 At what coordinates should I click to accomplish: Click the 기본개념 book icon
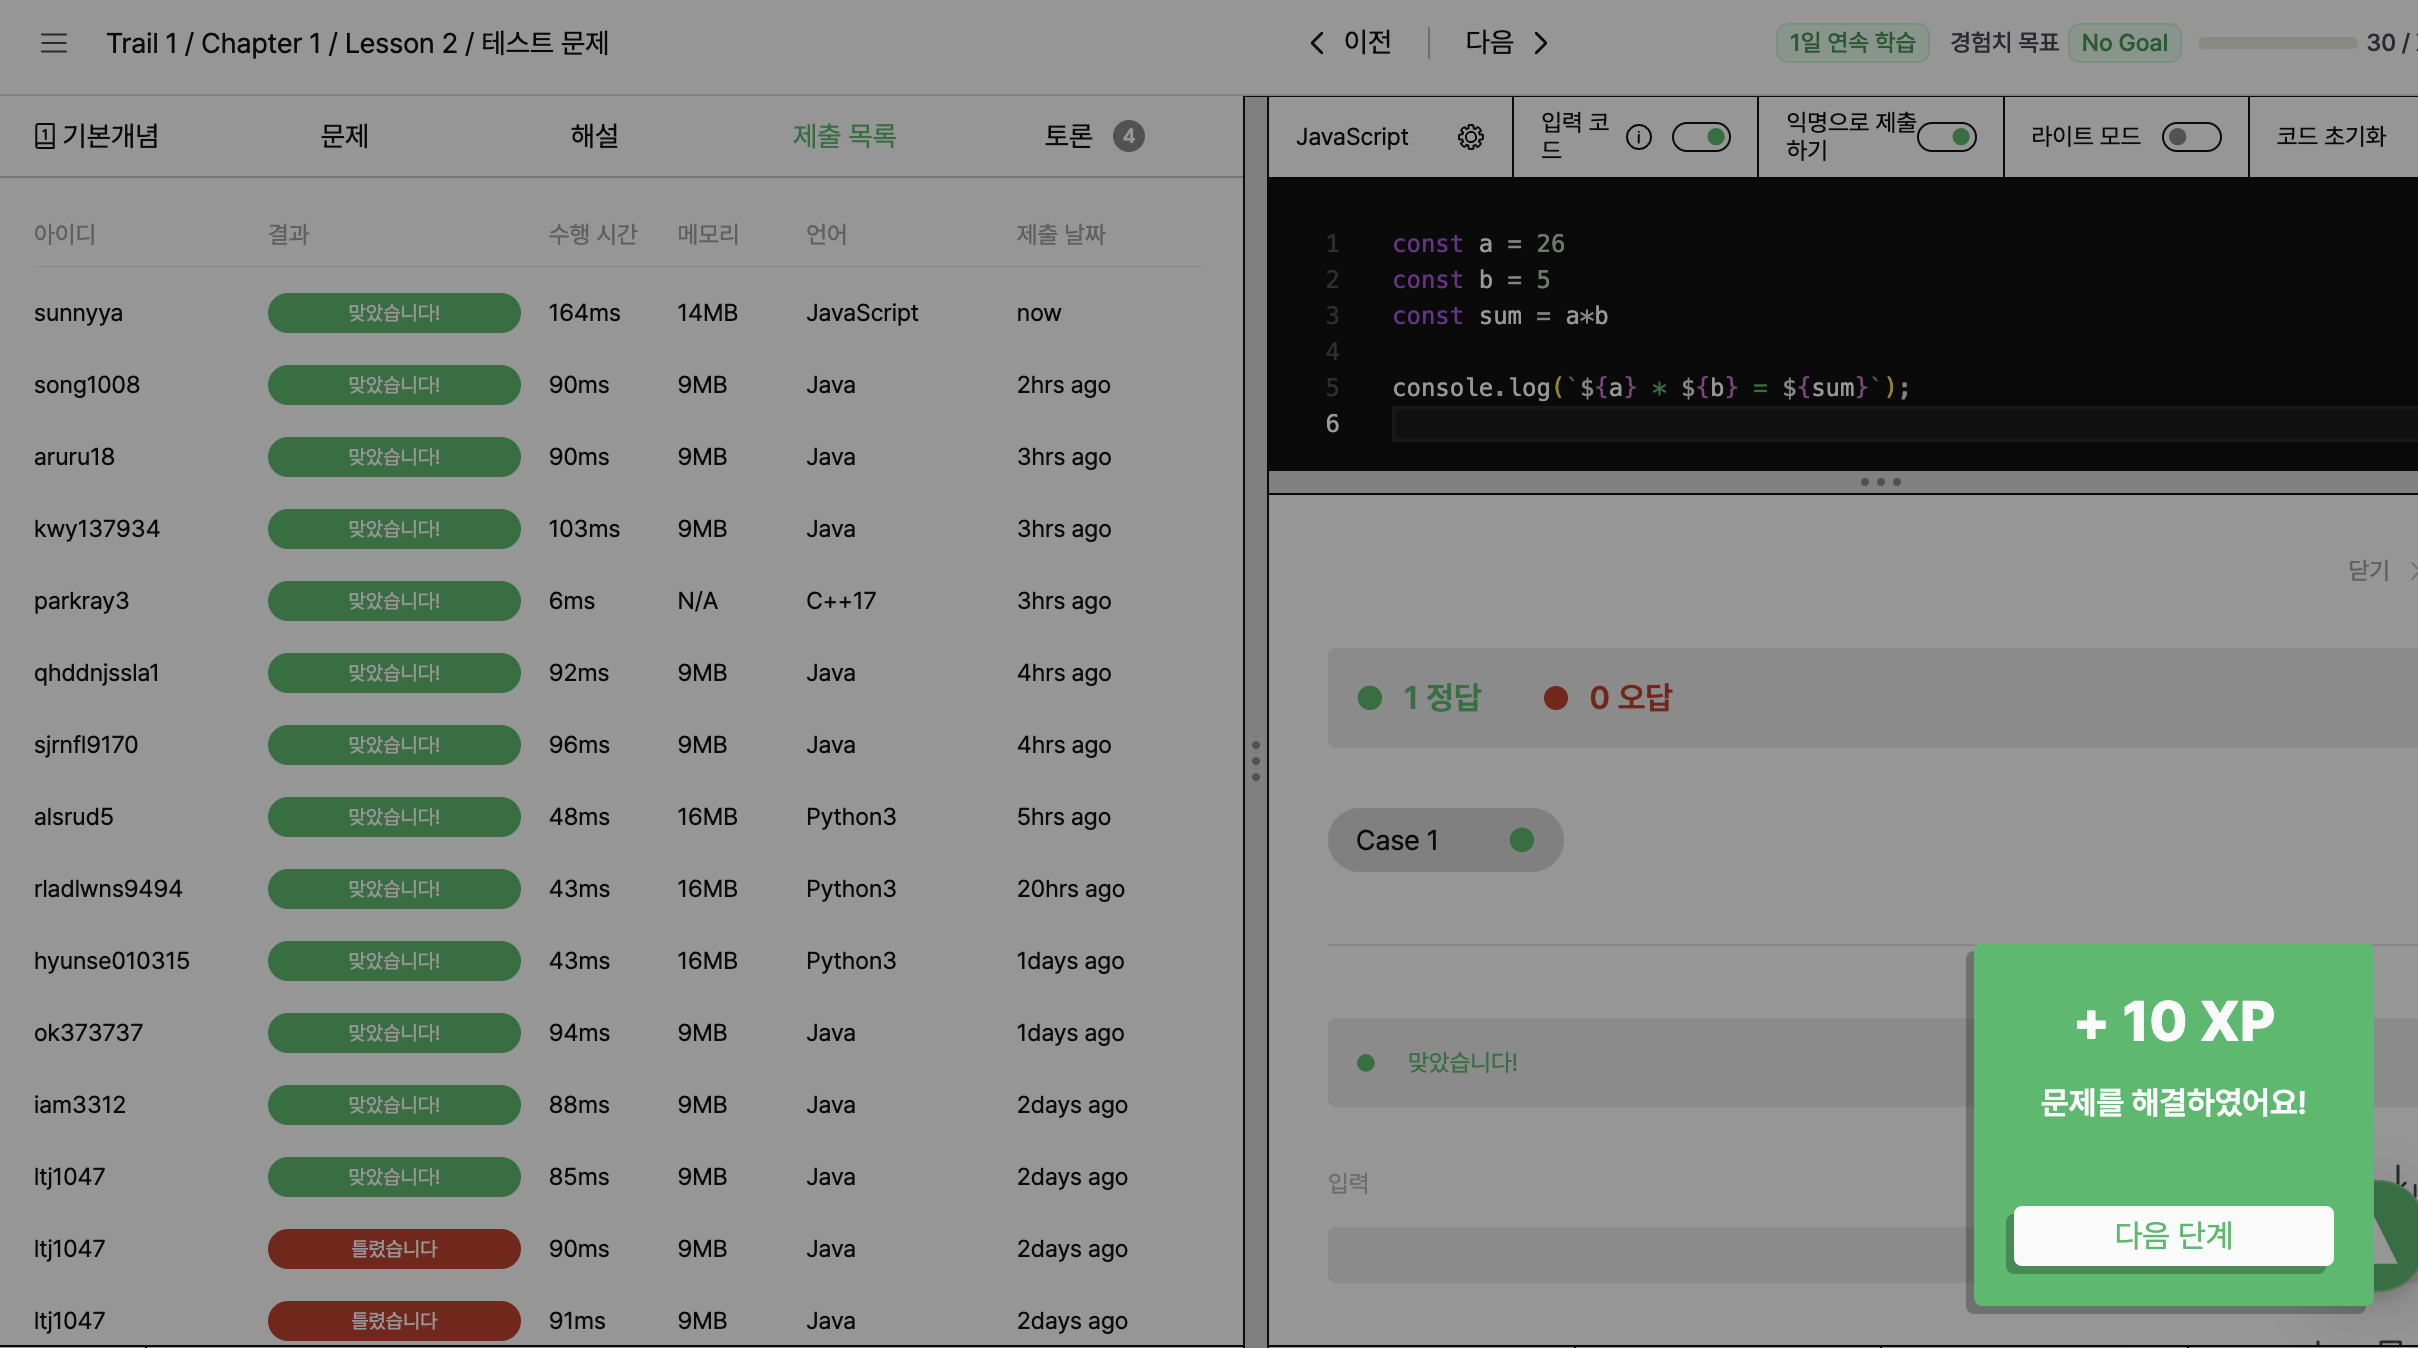click(45, 136)
